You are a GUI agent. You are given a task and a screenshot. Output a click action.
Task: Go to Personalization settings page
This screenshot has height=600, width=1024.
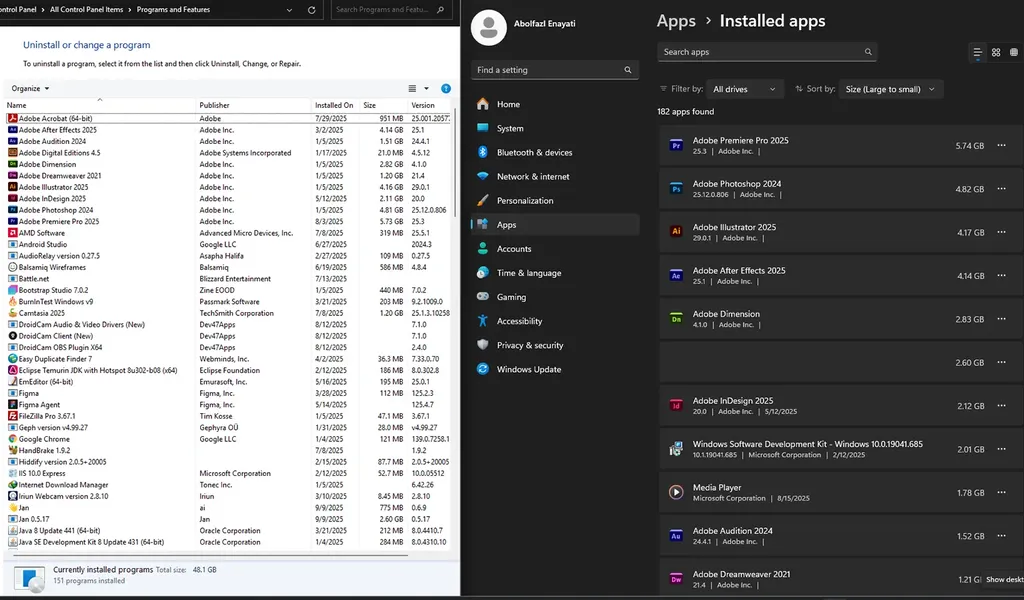[x=525, y=200]
